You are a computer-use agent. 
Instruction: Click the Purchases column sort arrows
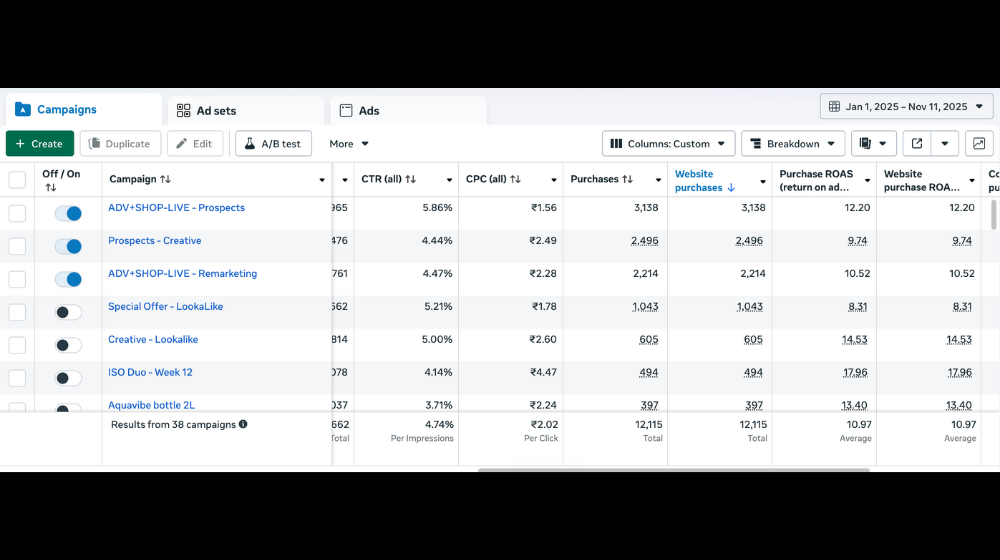coord(628,180)
